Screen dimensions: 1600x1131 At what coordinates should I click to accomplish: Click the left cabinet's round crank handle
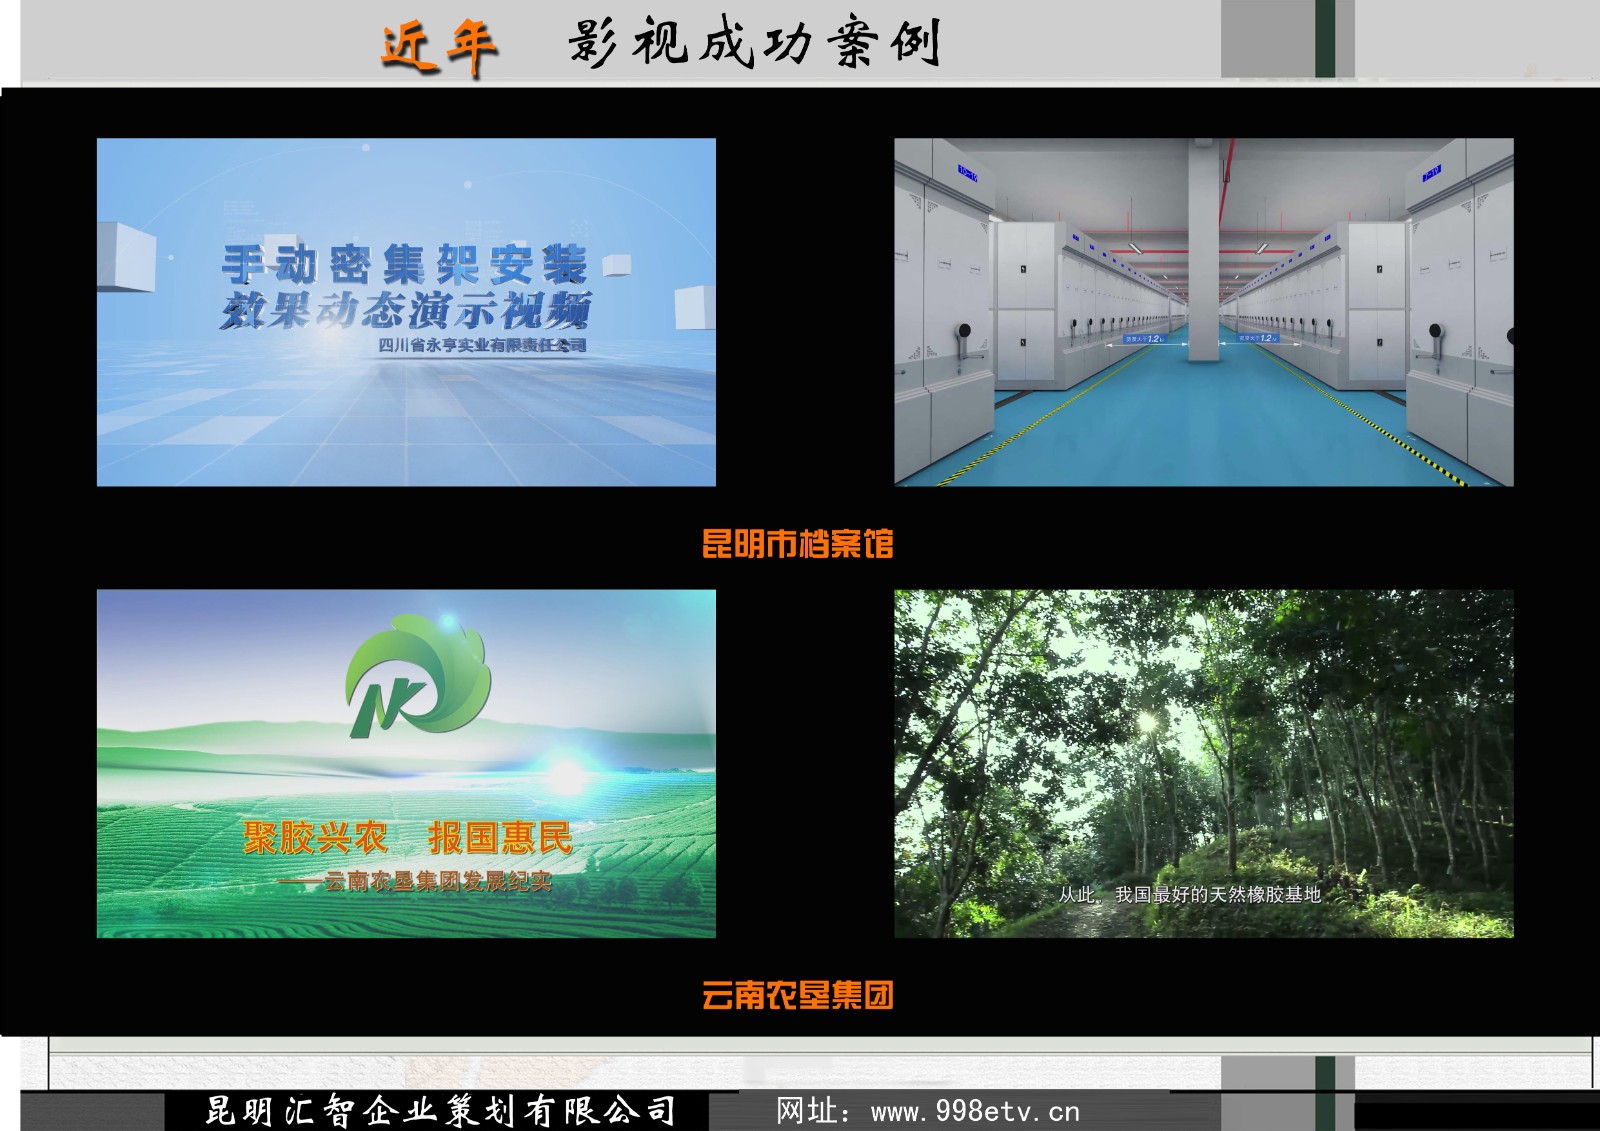tap(963, 331)
